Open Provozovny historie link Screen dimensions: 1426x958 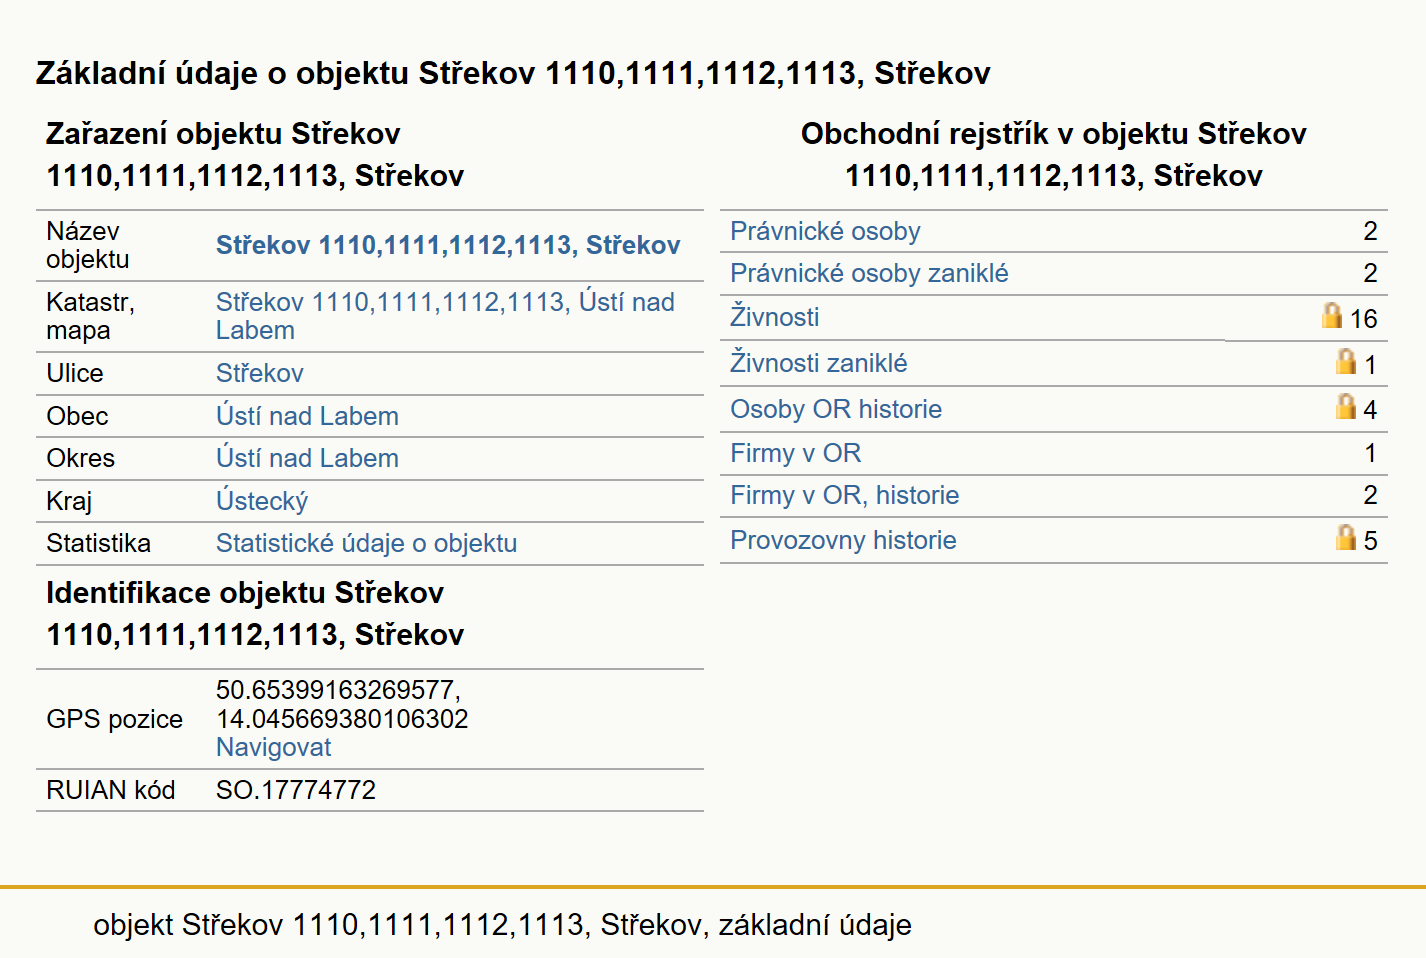[843, 540]
